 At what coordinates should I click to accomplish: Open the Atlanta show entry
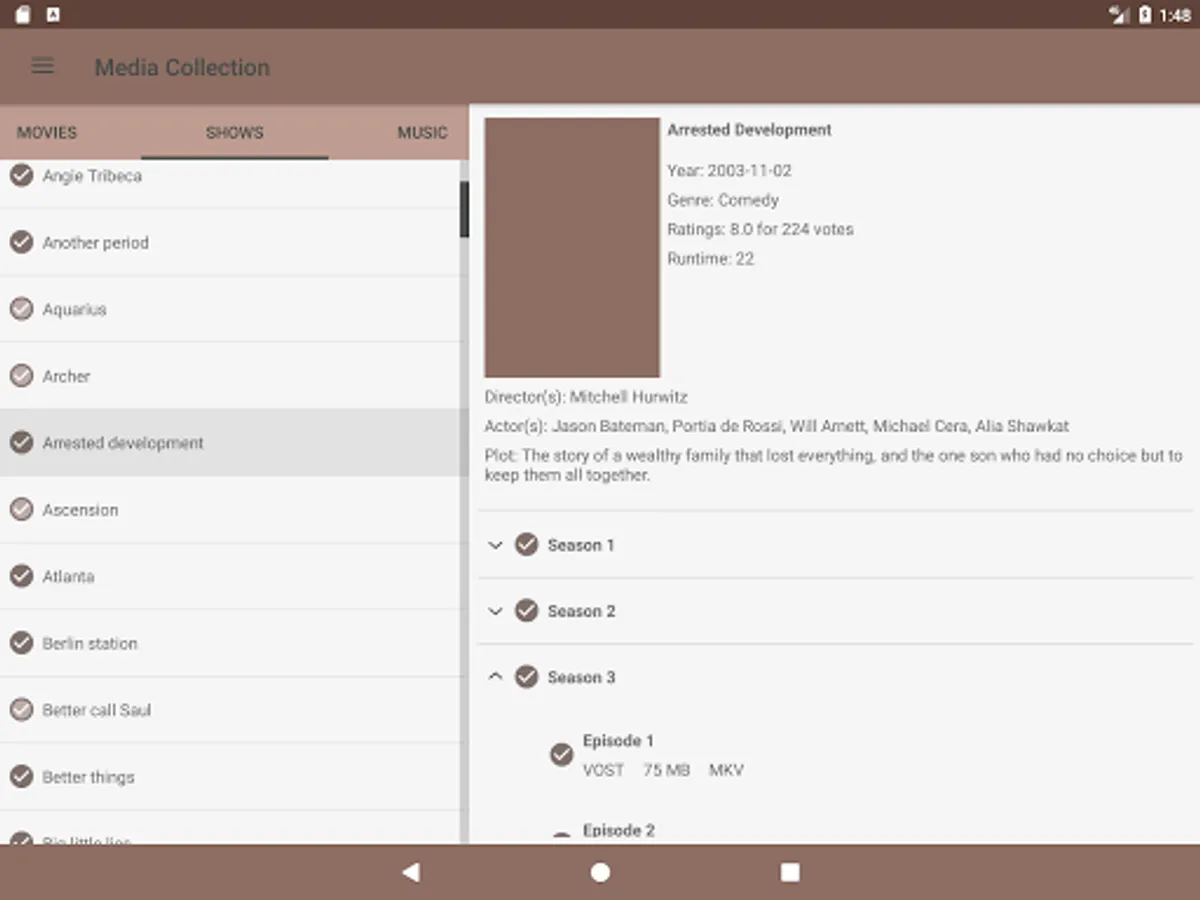pyautogui.click(x=230, y=576)
